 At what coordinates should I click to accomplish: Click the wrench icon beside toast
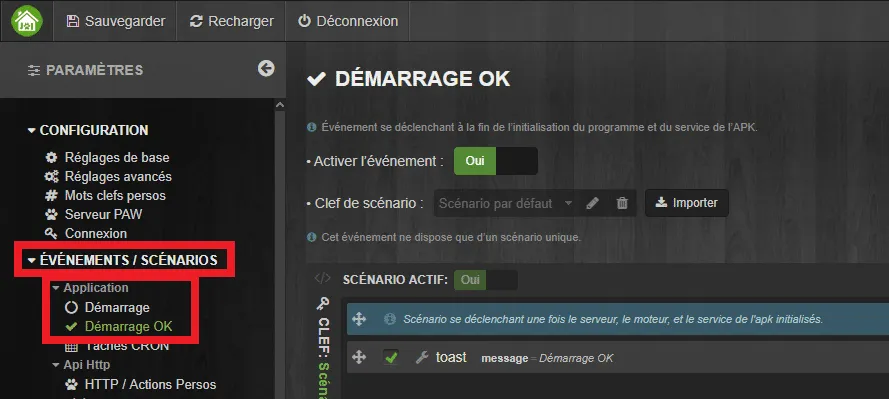(x=421, y=358)
